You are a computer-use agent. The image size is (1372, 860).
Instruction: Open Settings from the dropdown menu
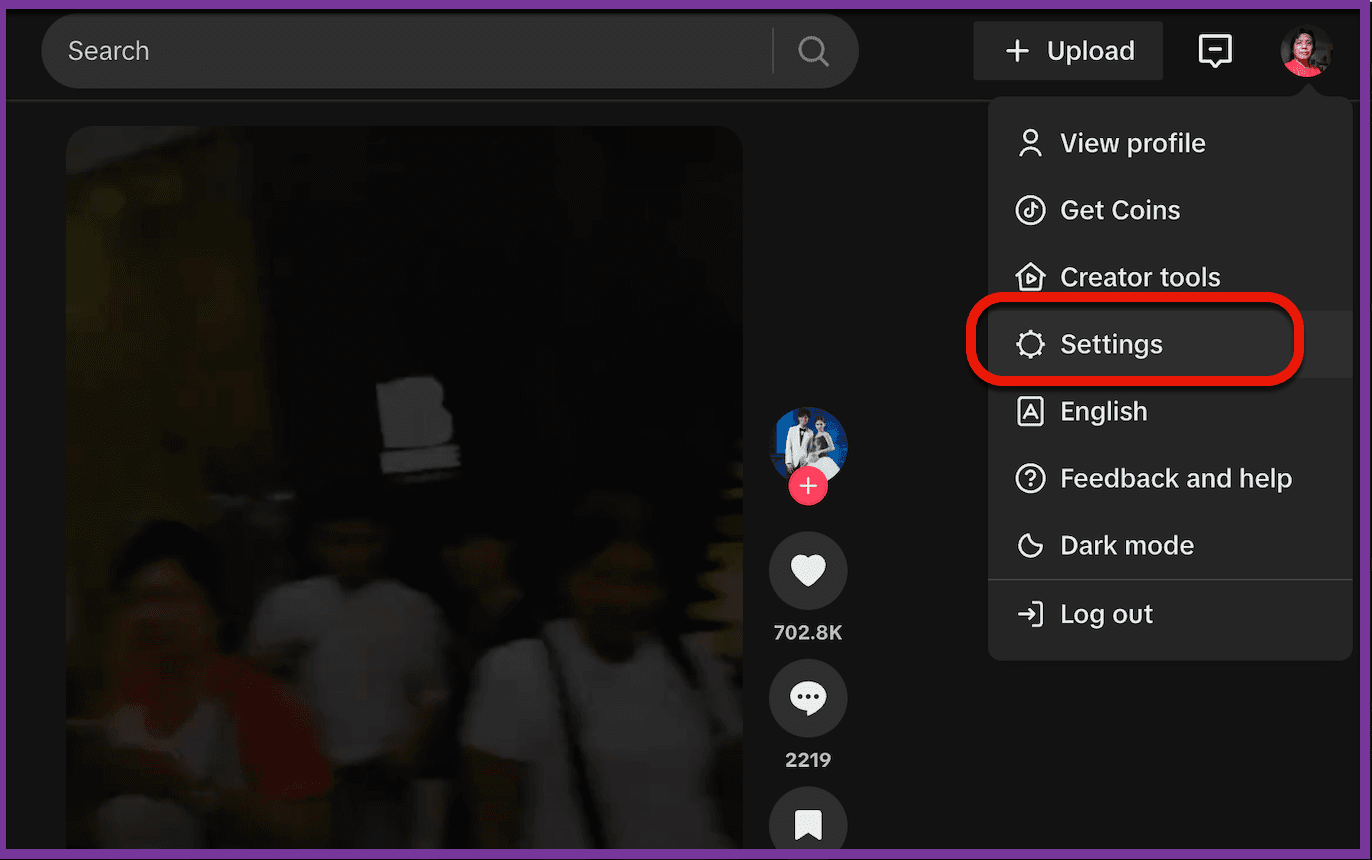[1111, 343]
